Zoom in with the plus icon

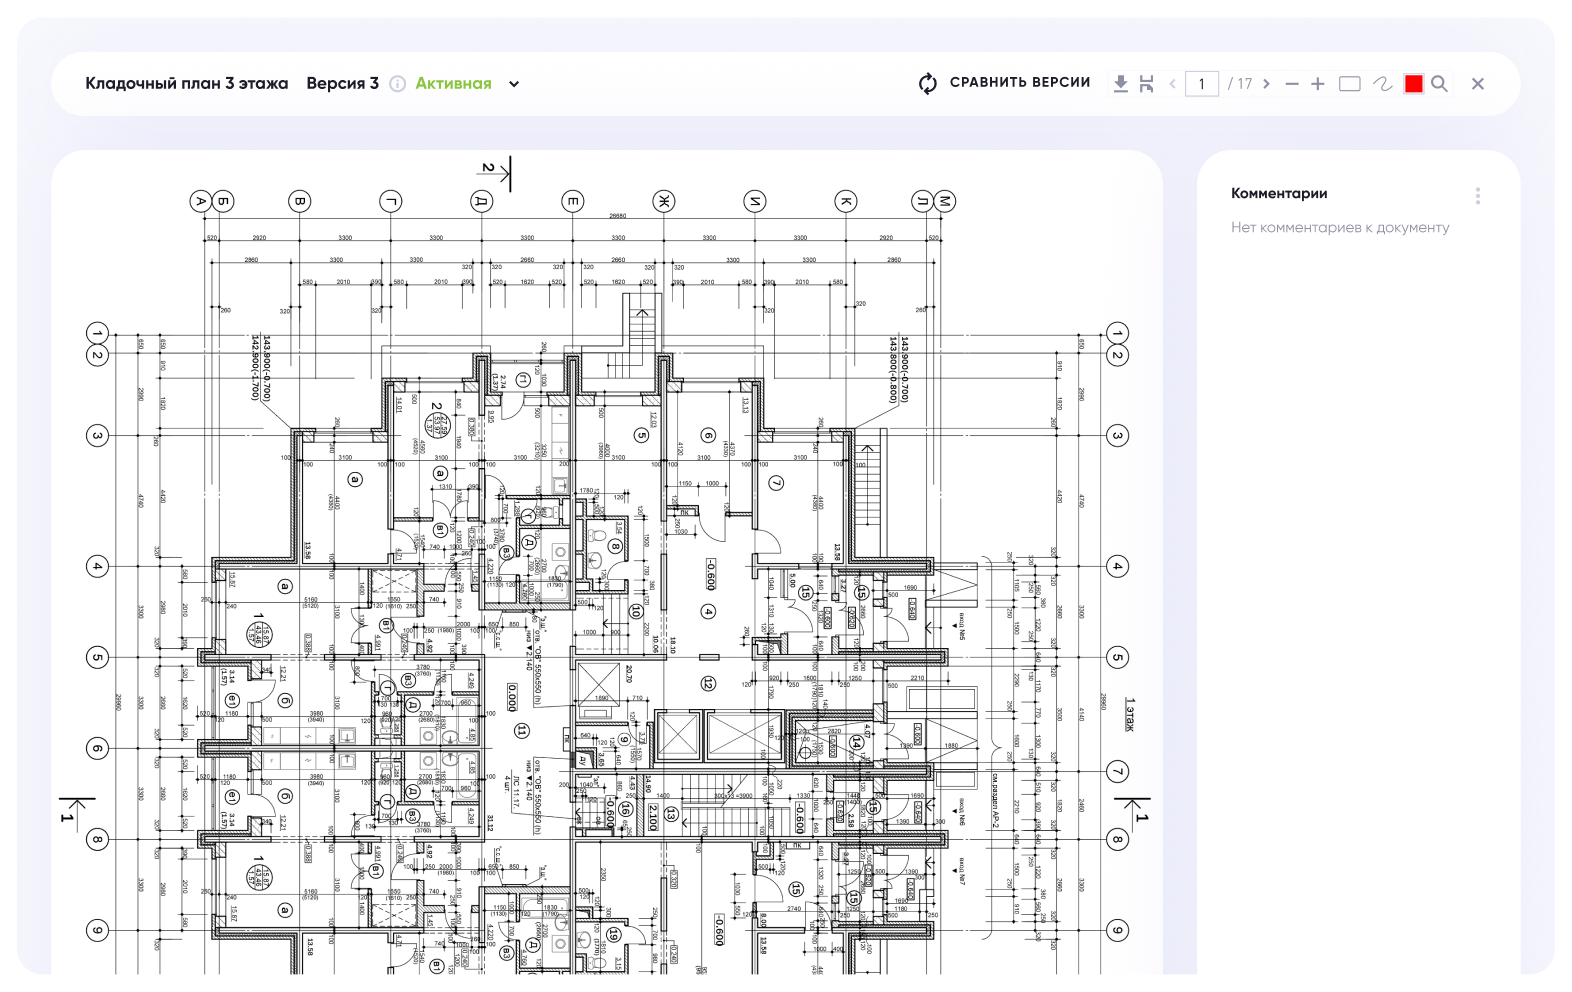[1318, 84]
